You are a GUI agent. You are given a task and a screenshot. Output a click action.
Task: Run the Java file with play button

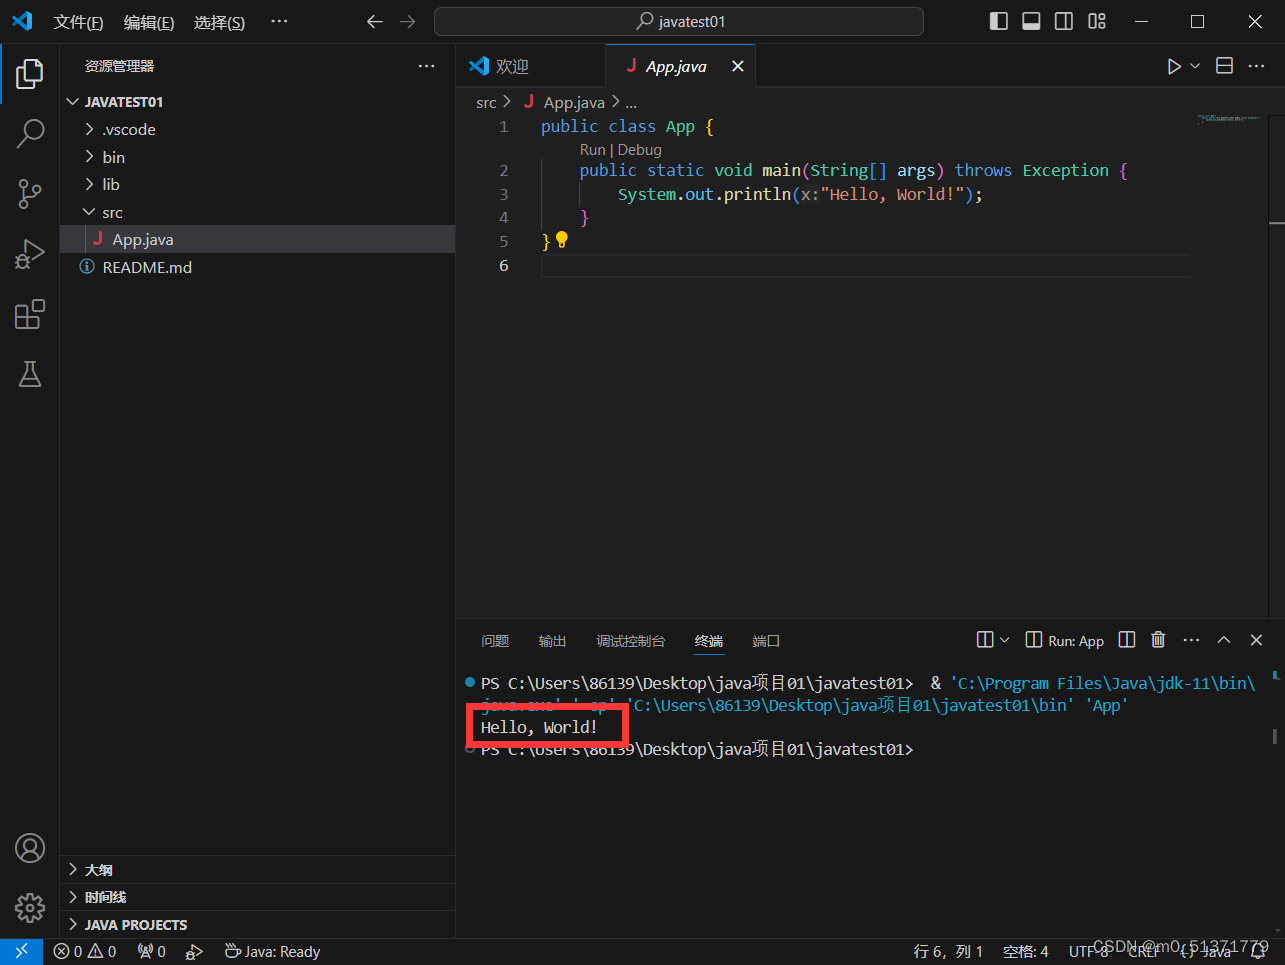click(x=1174, y=66)
